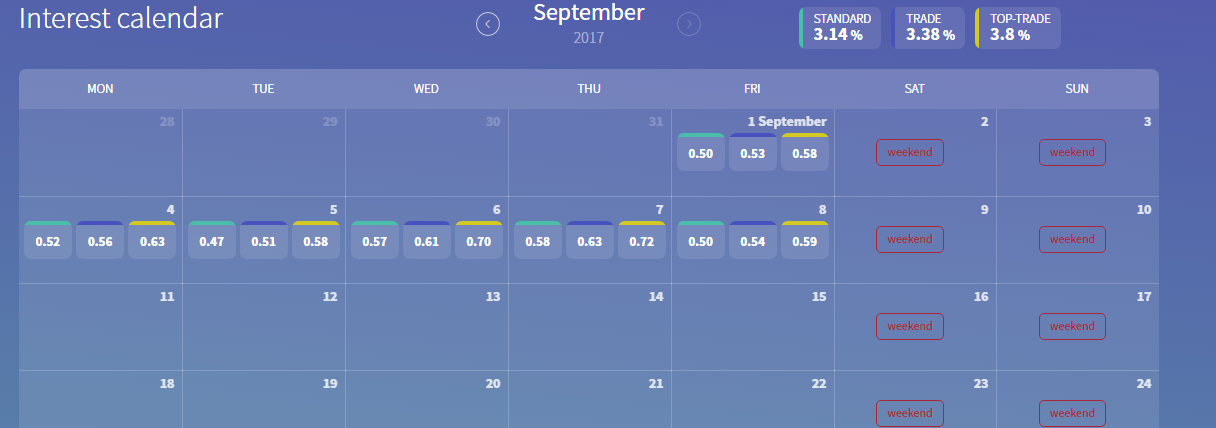The width and height of the screenshot is (1216, 428).
Task: Select the TOP-TRADE 3.8% rate badge
Action: 1019,28
